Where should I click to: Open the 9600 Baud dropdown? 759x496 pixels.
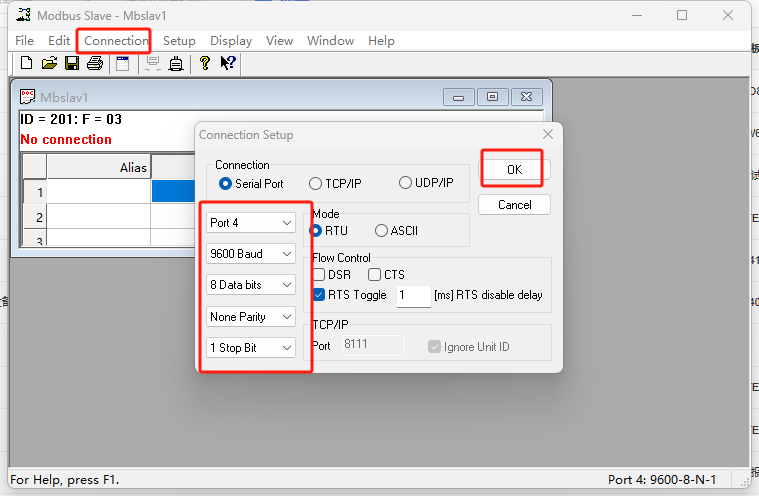tap(251, 254)
